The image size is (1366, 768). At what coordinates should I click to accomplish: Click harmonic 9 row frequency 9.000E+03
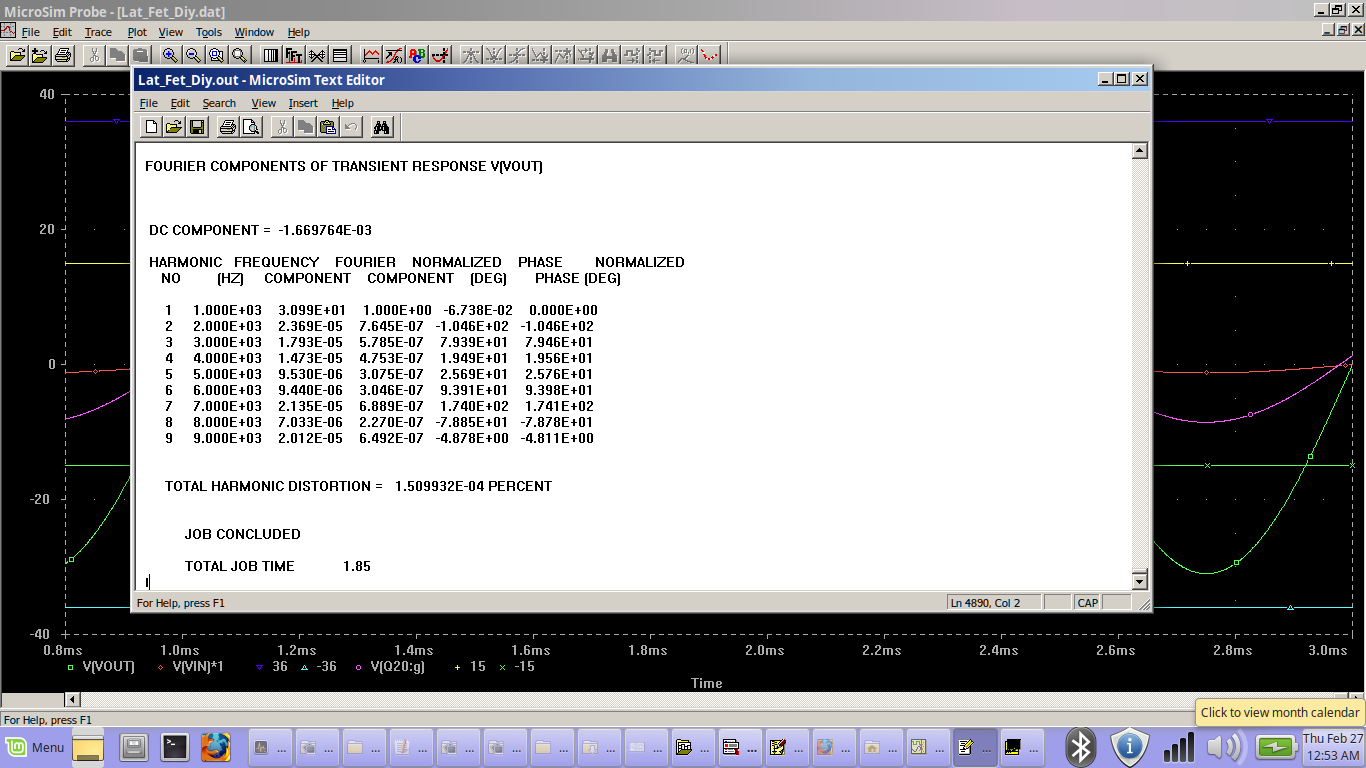click(x=227, y=438)
